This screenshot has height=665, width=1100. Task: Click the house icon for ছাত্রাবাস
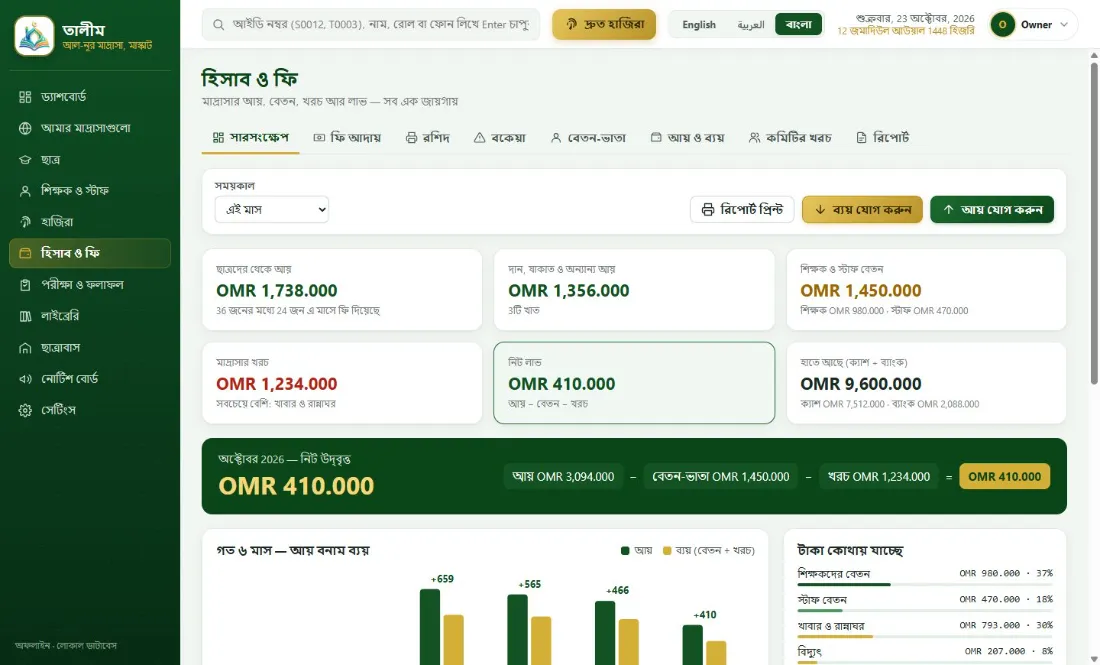25,348
